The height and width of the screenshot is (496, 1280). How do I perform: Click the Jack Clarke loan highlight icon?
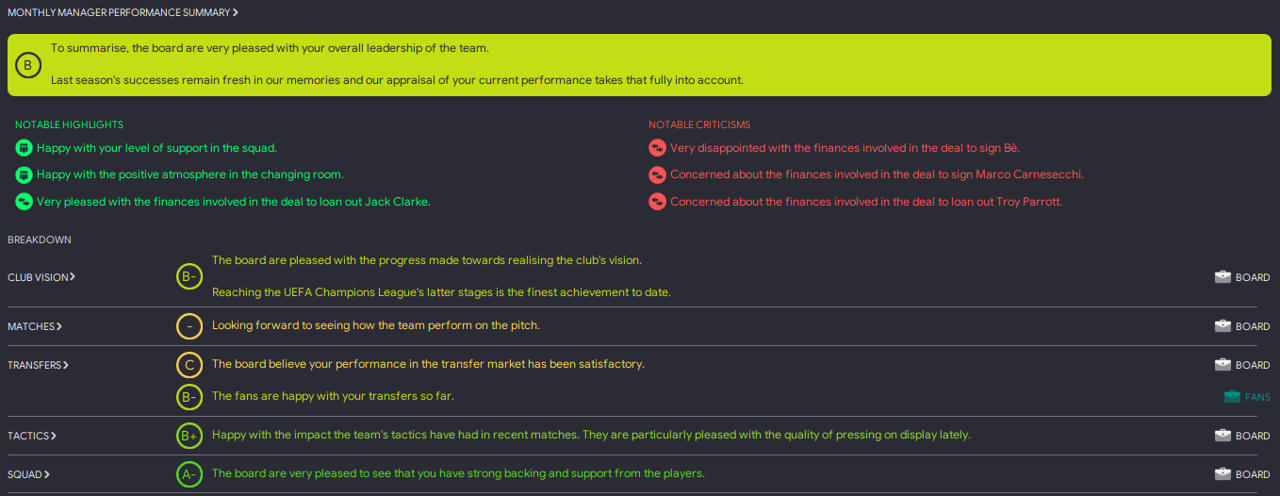click(x=24, y=202)
